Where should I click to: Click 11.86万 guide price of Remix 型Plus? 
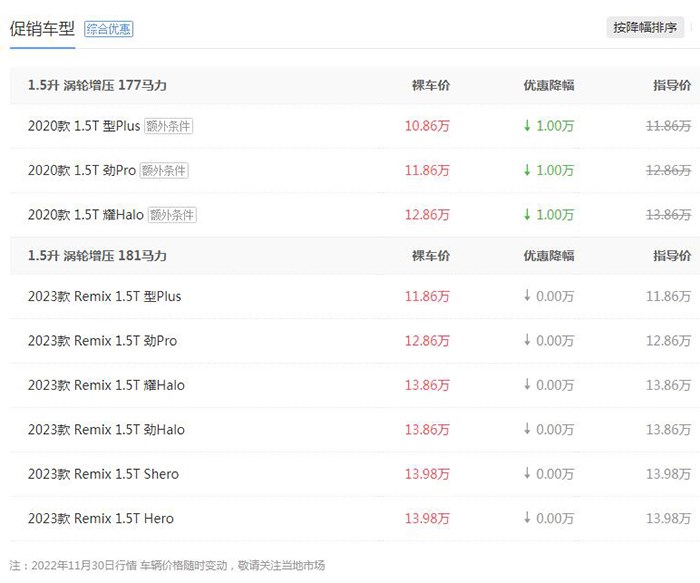coord(668,296)
